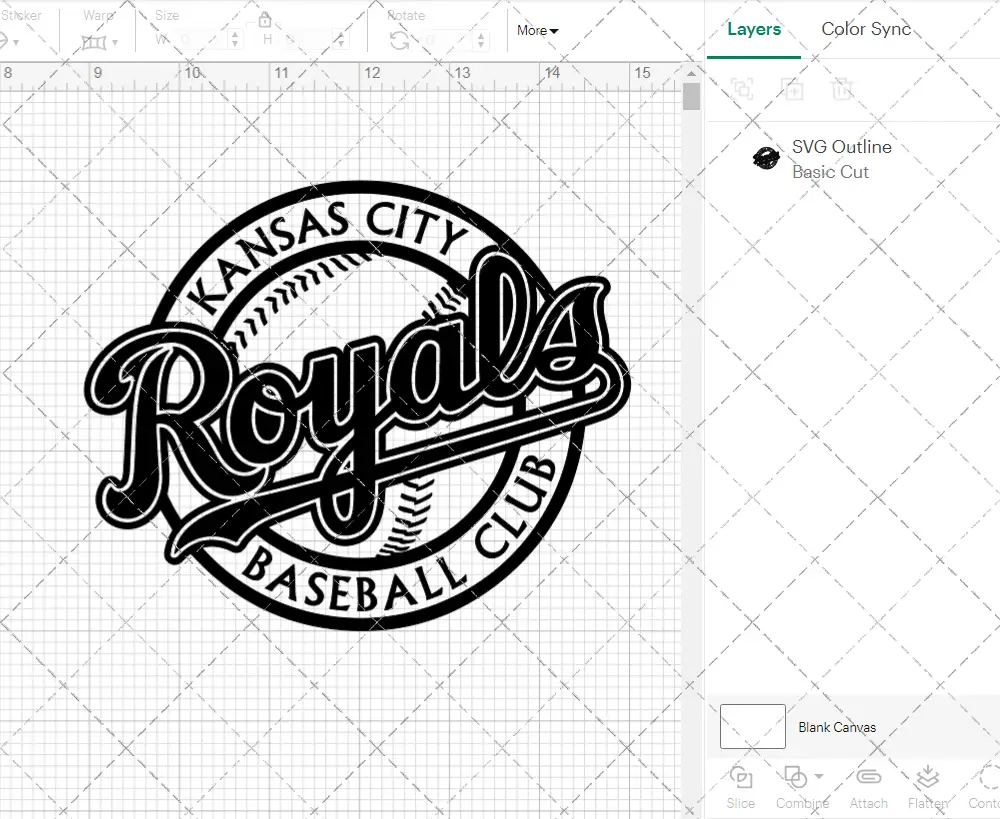Select the Layers tab
The image size is (1000, 819).
click(x=754, y=29)
